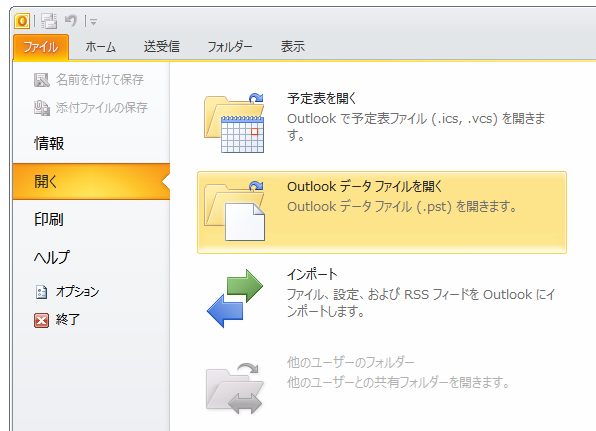The height and width of the screenshot is (431, 596).
Task: Click the Send/Receive all folders quick access icon
Action: pyautogui.click(x=49, y=21)
